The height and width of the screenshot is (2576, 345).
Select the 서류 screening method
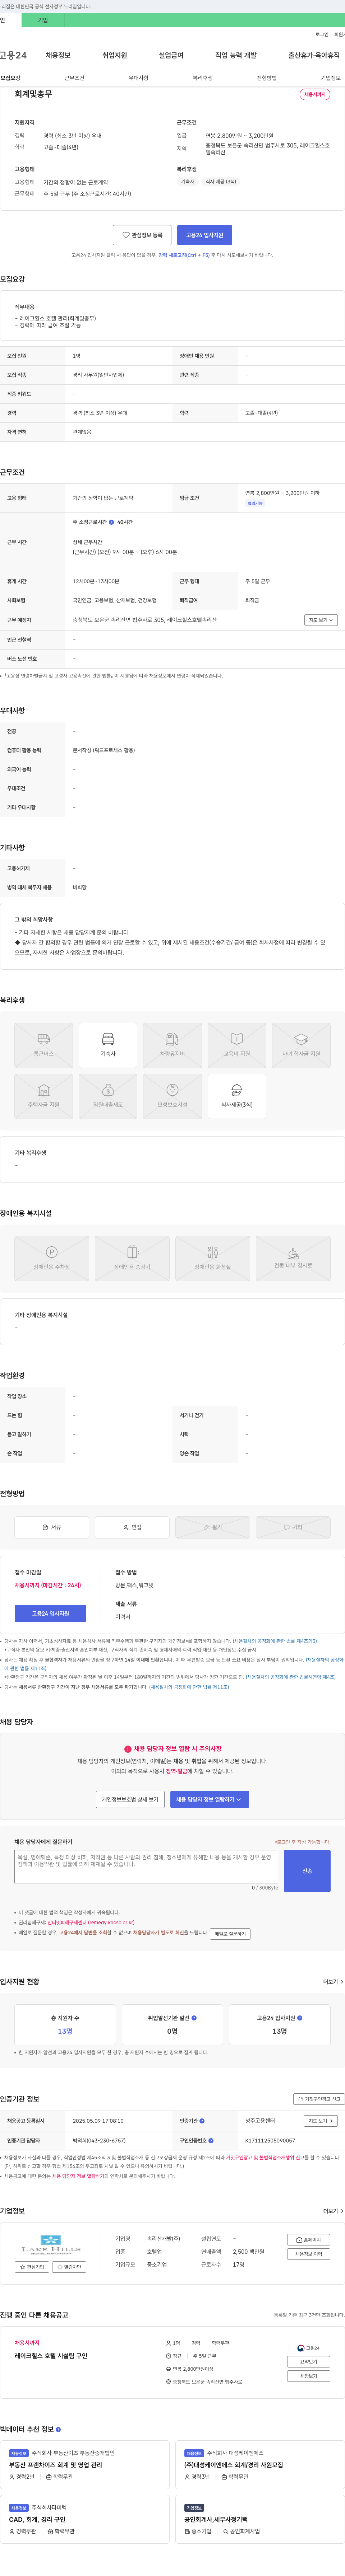tap(52, 1527)
